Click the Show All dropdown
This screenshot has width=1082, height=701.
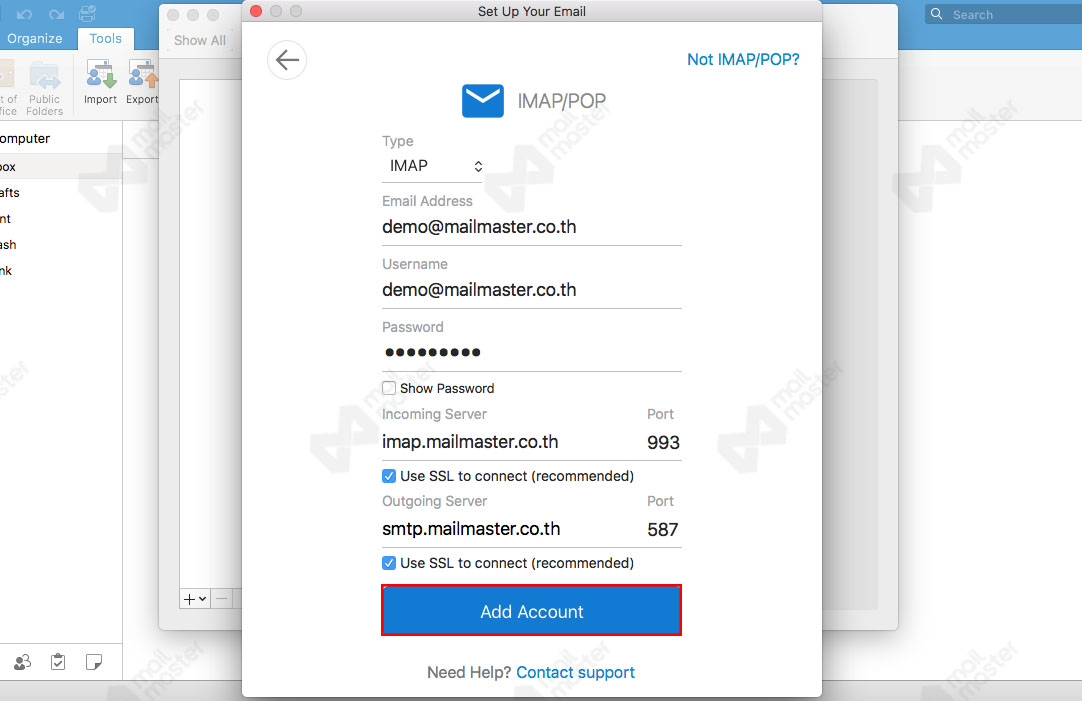click(x=199, y=40)
